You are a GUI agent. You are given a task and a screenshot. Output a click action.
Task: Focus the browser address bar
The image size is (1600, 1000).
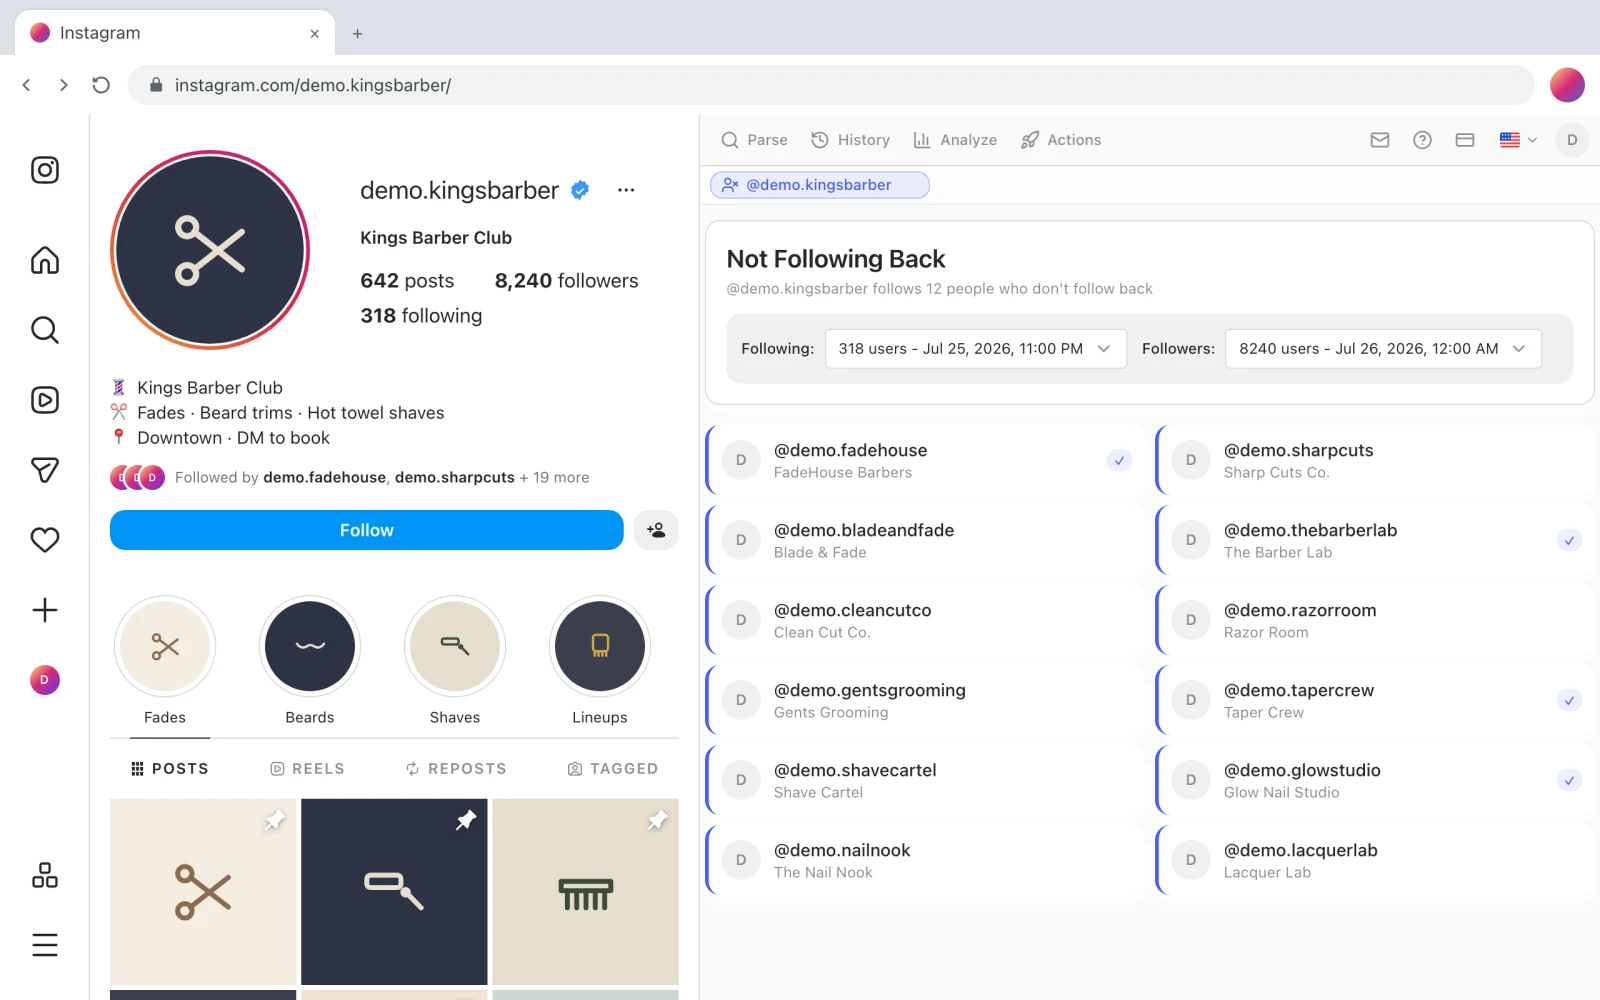coord(830,85)
